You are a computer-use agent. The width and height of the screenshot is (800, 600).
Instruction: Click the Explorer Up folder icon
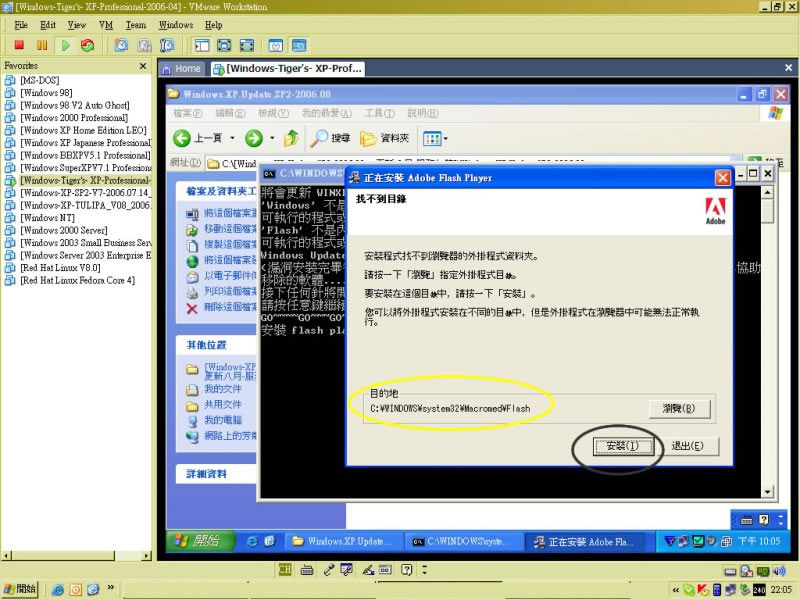(x=291, y=138)
